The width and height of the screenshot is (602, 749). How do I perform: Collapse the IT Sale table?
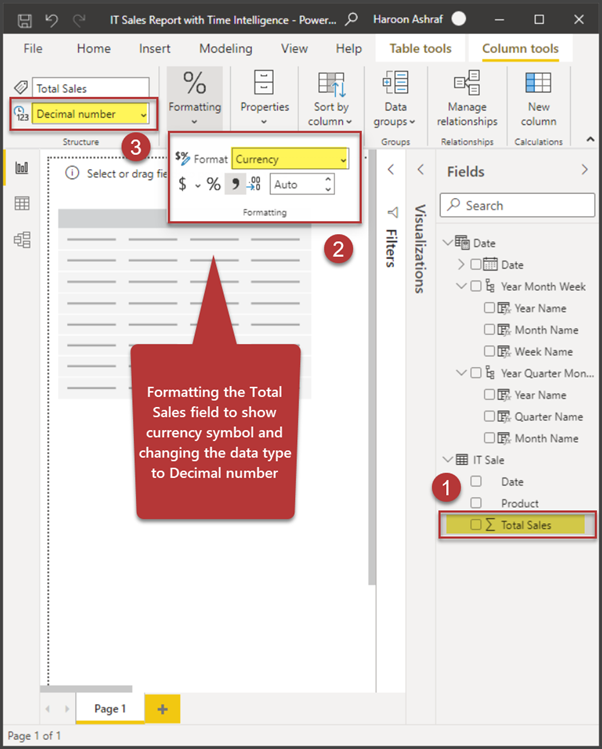click(x=448, y=459)
